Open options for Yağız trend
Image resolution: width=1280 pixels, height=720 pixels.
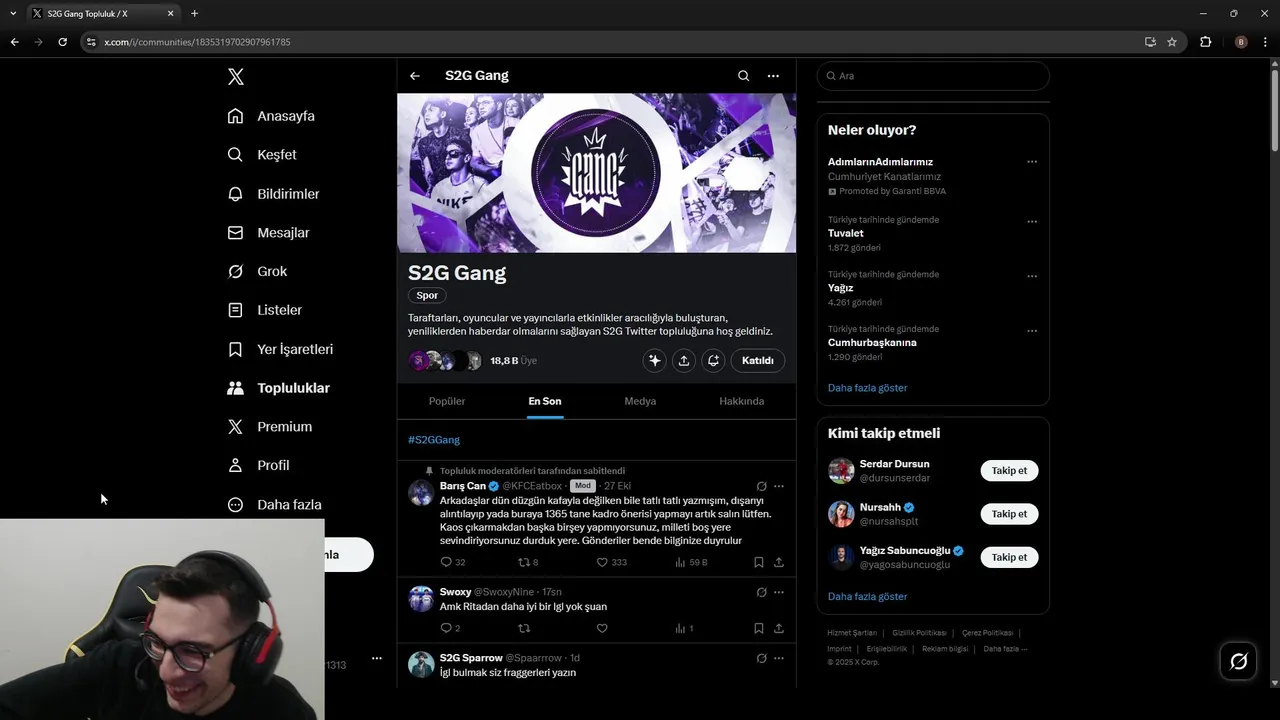[x=1032, y=276]
